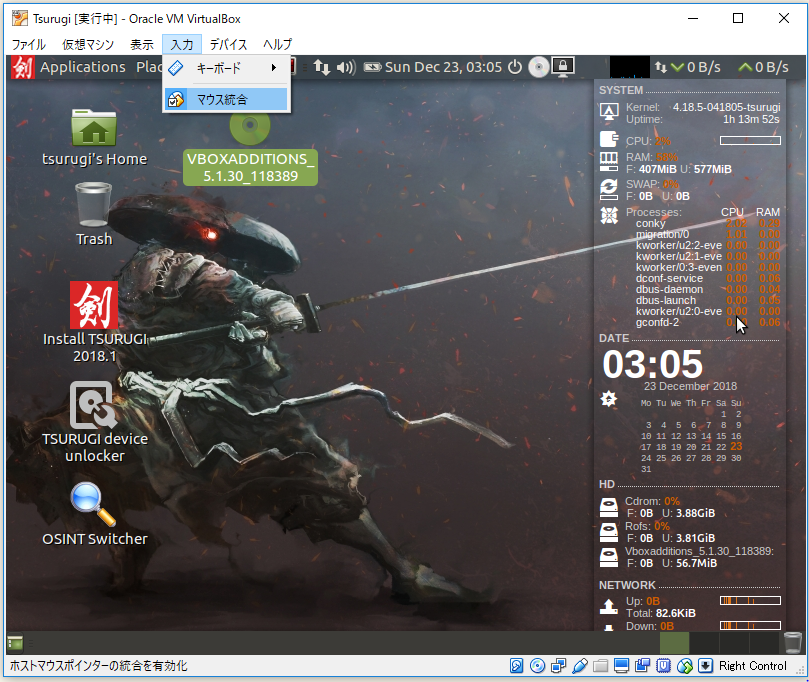Click the lock screen monitor icon
Image resolution: width=809 pixels, height=682 pixels.
click(x=563, y=67)
